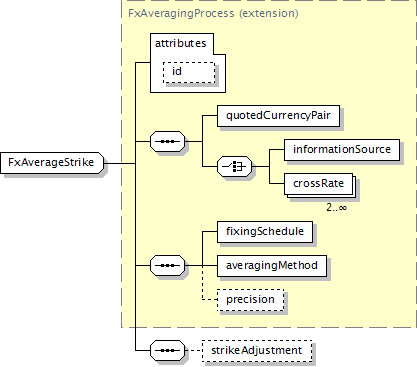The image size is (417, 367).
Task: Click the FxAveragingProcess (extension) label
Action: tap(213, 13)
